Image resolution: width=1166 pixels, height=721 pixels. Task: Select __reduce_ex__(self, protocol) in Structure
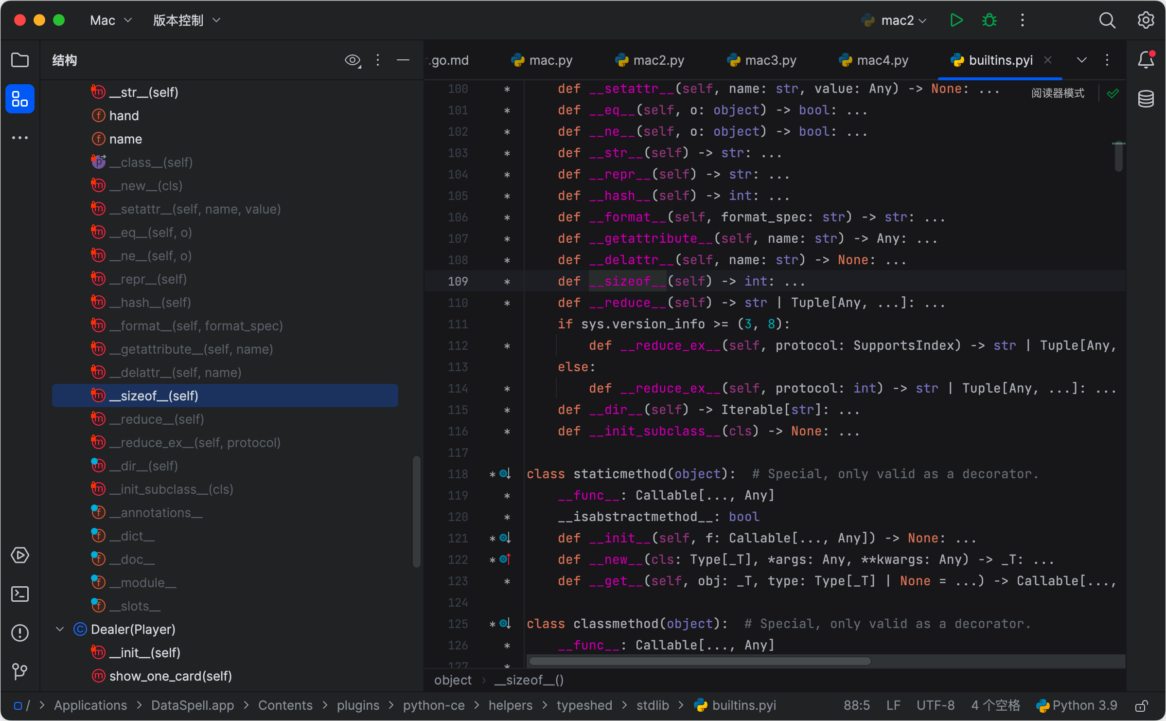coord(195,443)
